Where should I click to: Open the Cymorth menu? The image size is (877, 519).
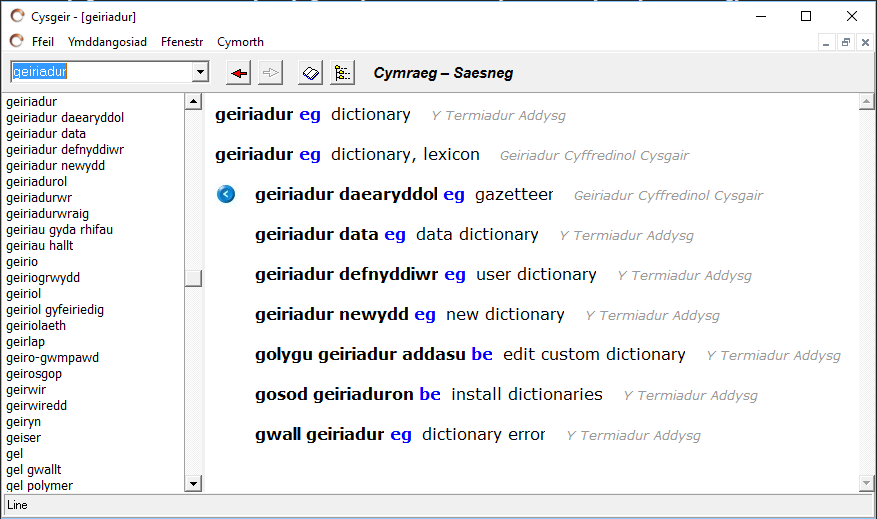[241, 42]
